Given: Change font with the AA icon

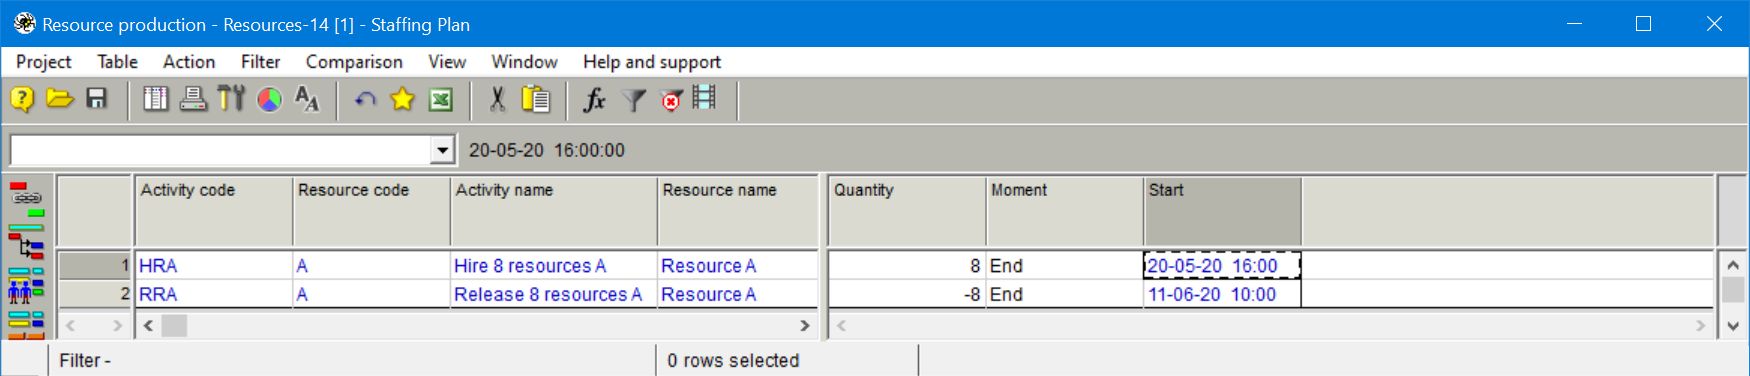Looking at the screenshot, I should tap(307, 99).
